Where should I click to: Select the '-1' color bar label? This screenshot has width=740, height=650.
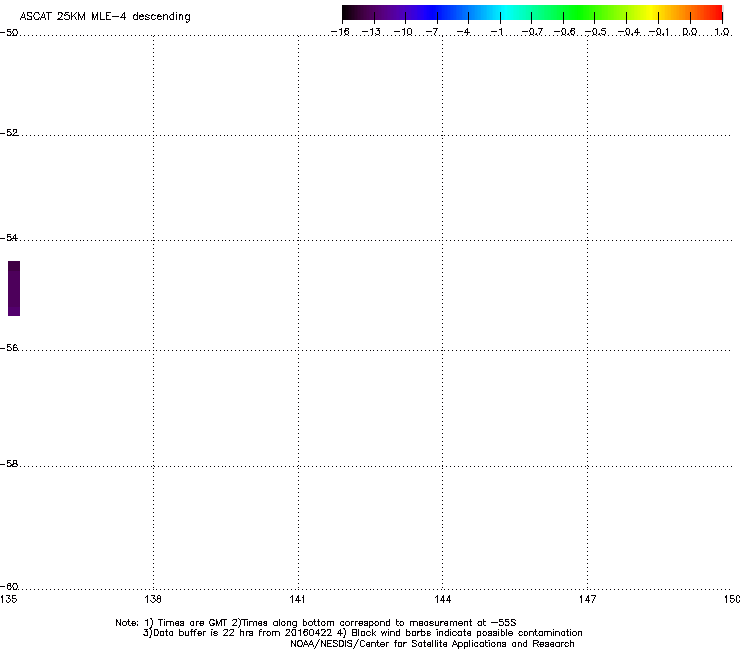[496, 32]
